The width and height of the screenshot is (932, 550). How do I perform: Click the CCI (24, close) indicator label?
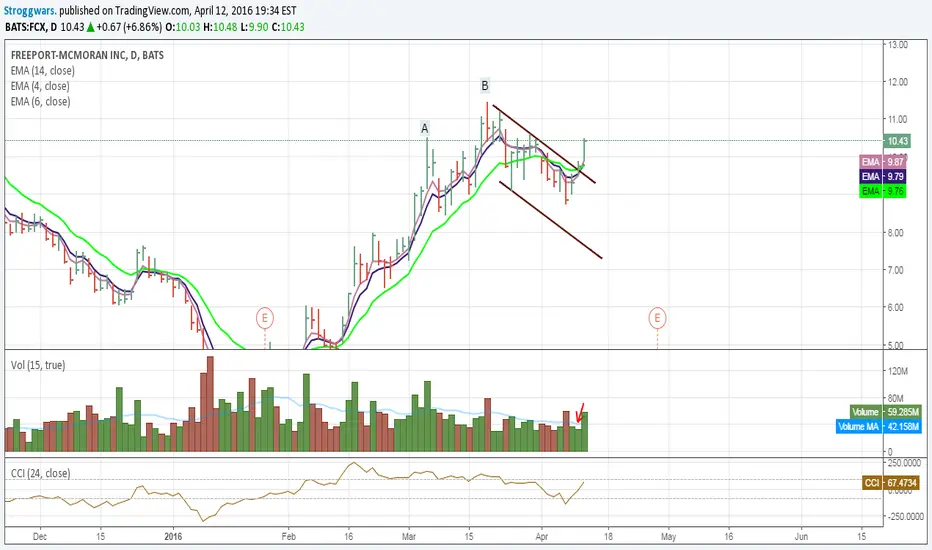40,473
